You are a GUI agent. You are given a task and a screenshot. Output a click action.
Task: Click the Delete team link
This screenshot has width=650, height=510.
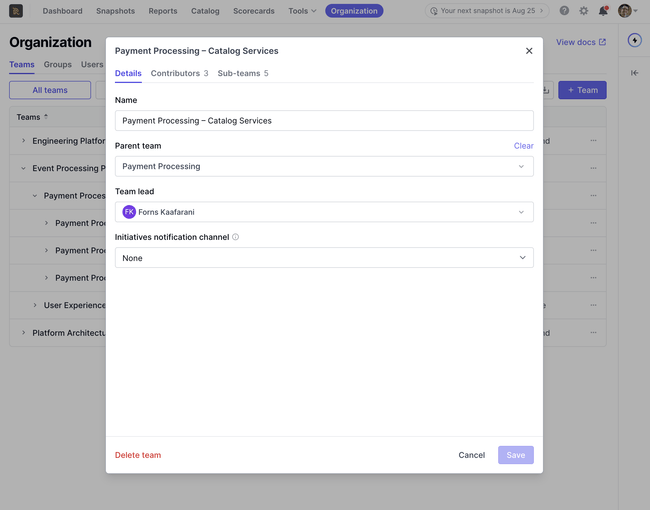click(138, 455)
